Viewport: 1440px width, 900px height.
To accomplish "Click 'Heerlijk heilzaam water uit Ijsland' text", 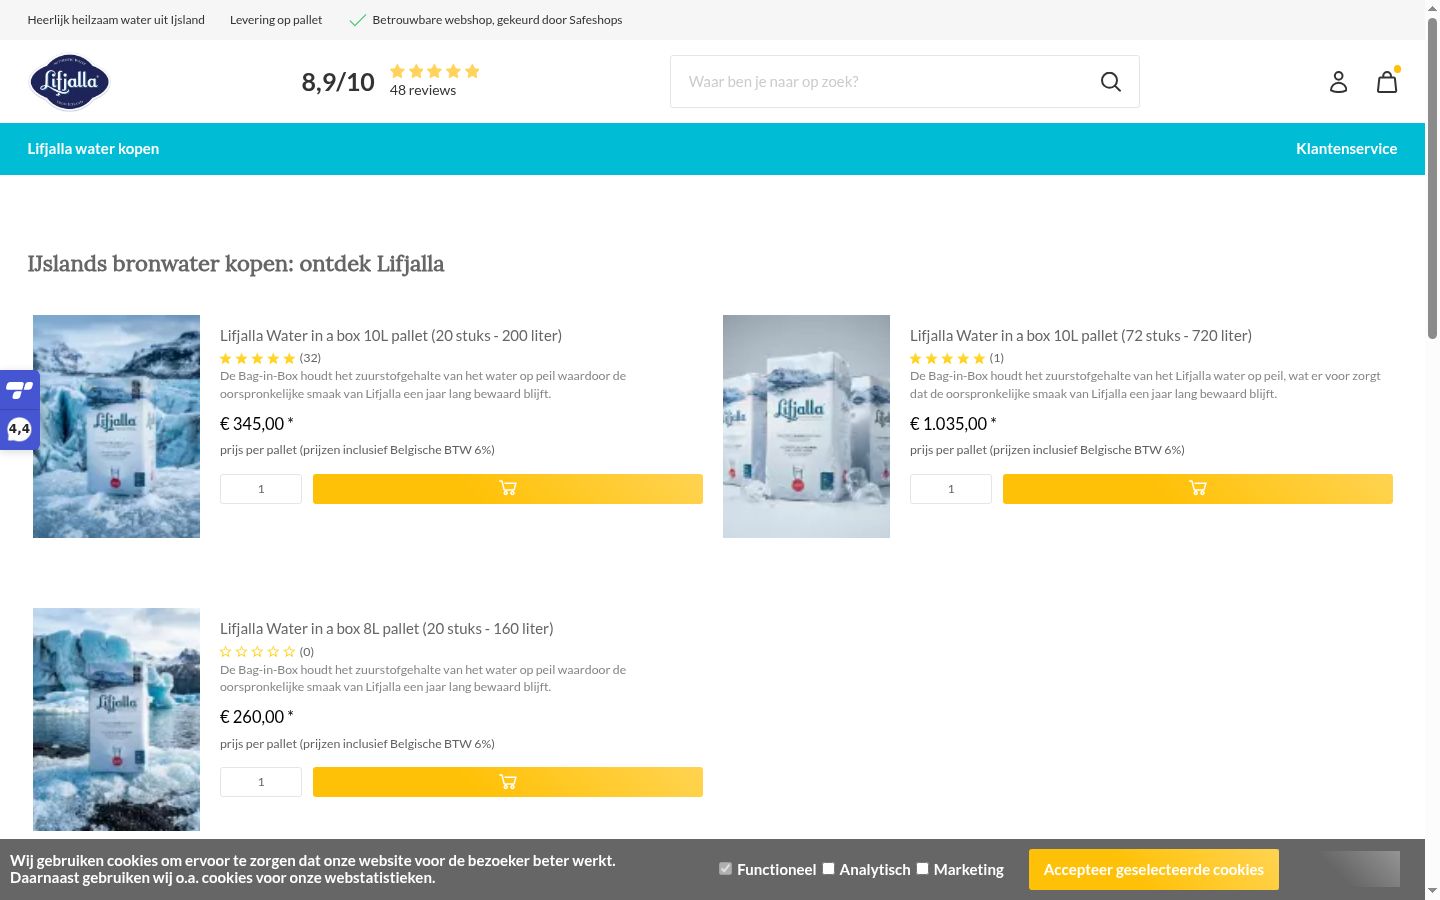I will [x=116, y=20].
